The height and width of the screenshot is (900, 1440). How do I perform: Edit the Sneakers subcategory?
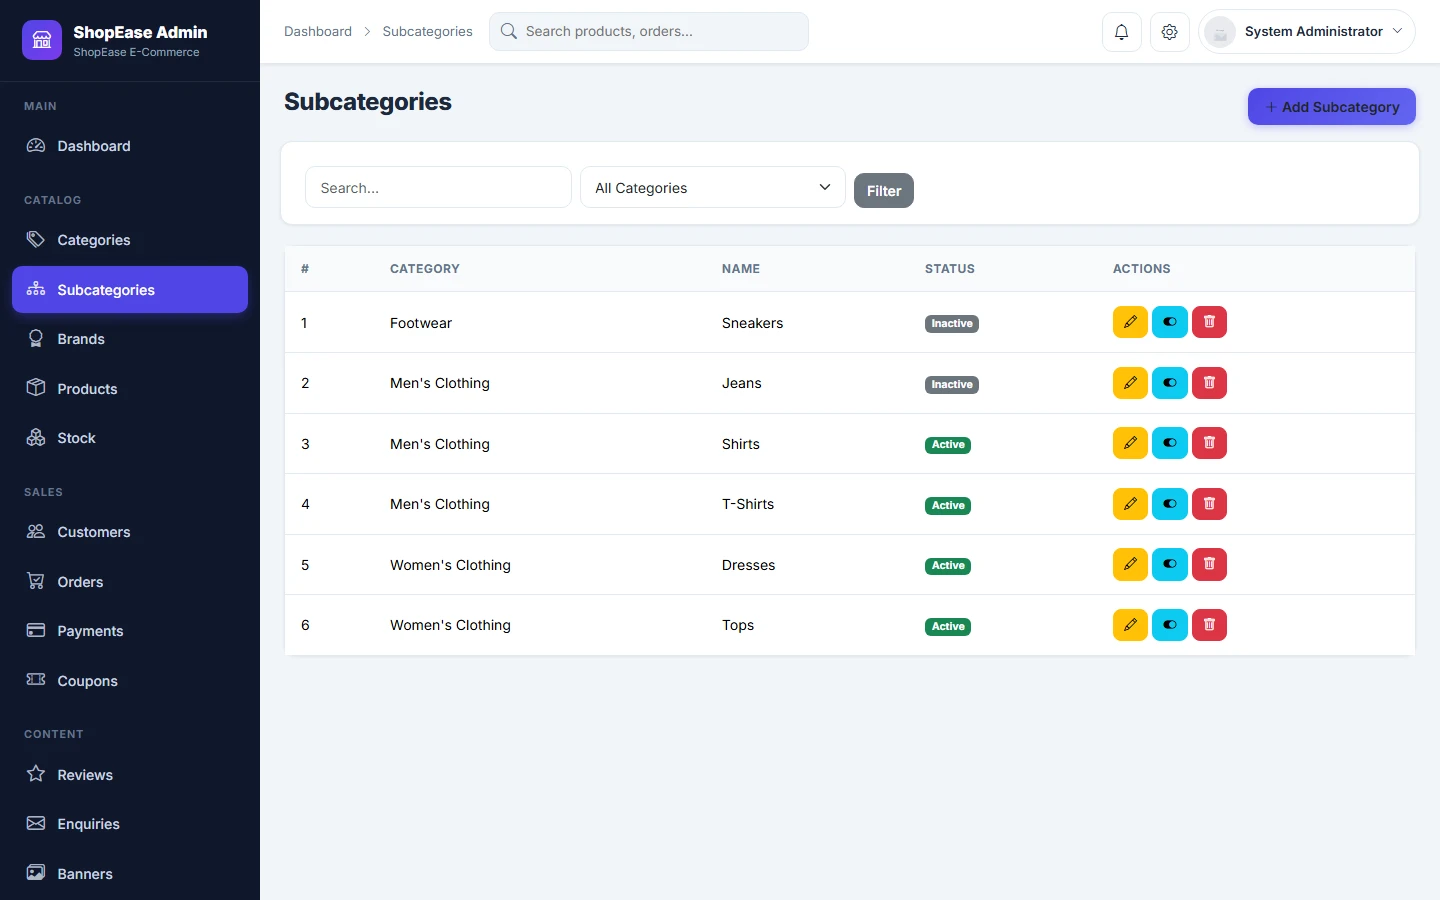[x=1130, y=322]
